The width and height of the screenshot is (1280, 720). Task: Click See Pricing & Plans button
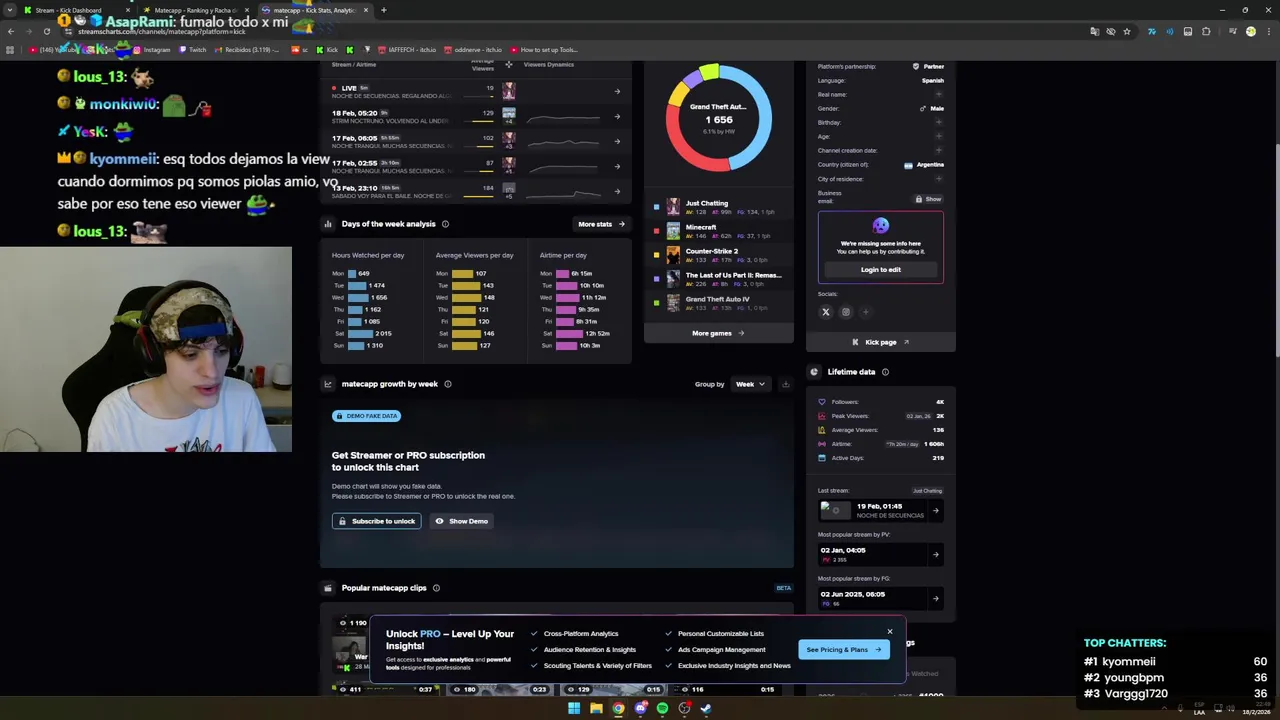coord(844,650)
